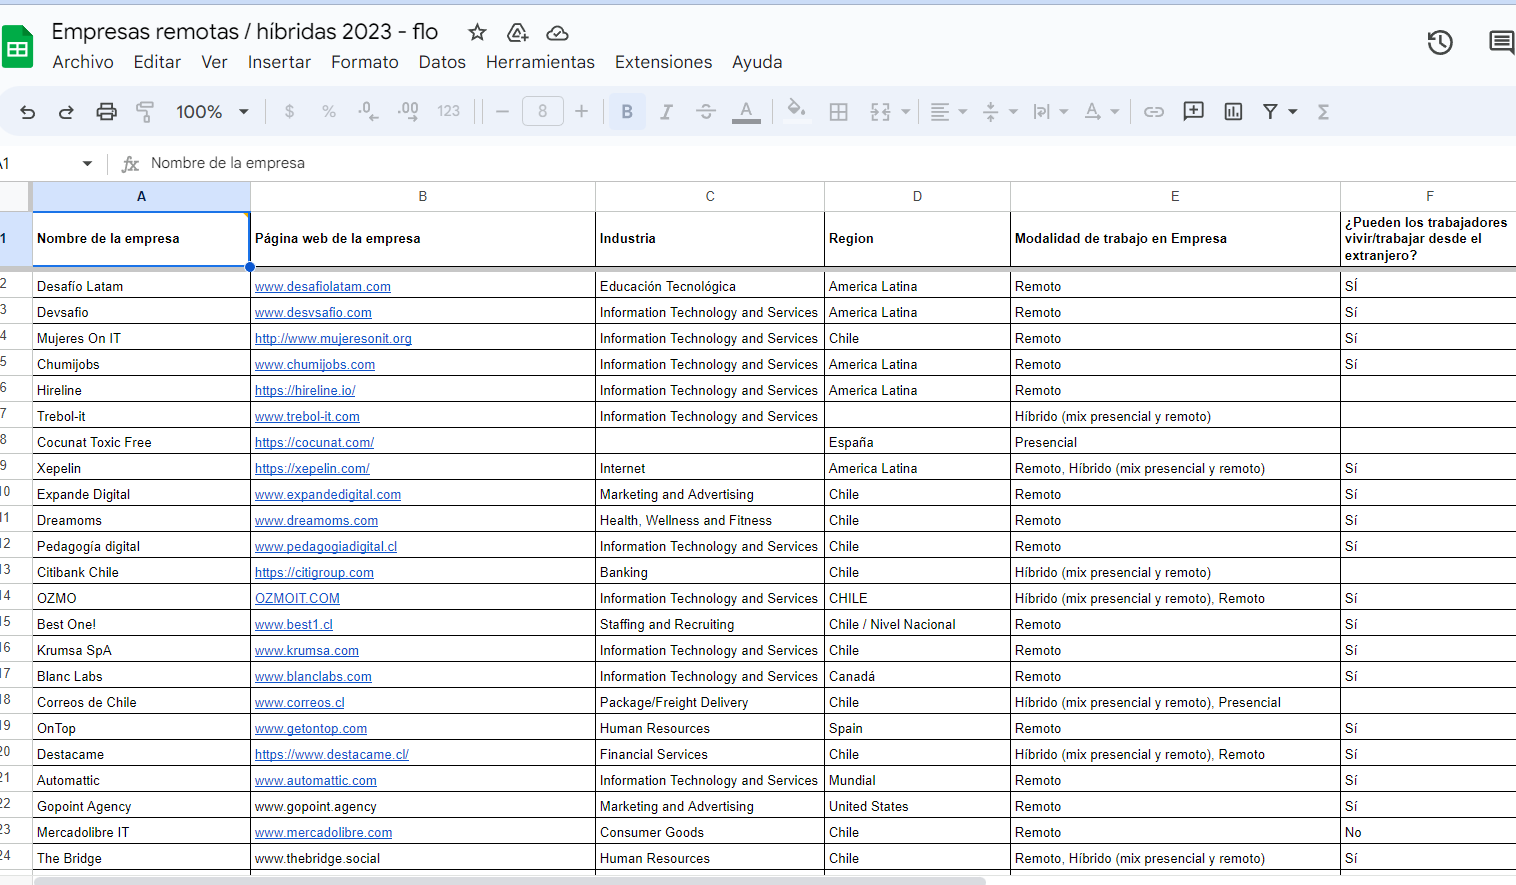Open the text color picker

tap(746, 112)
